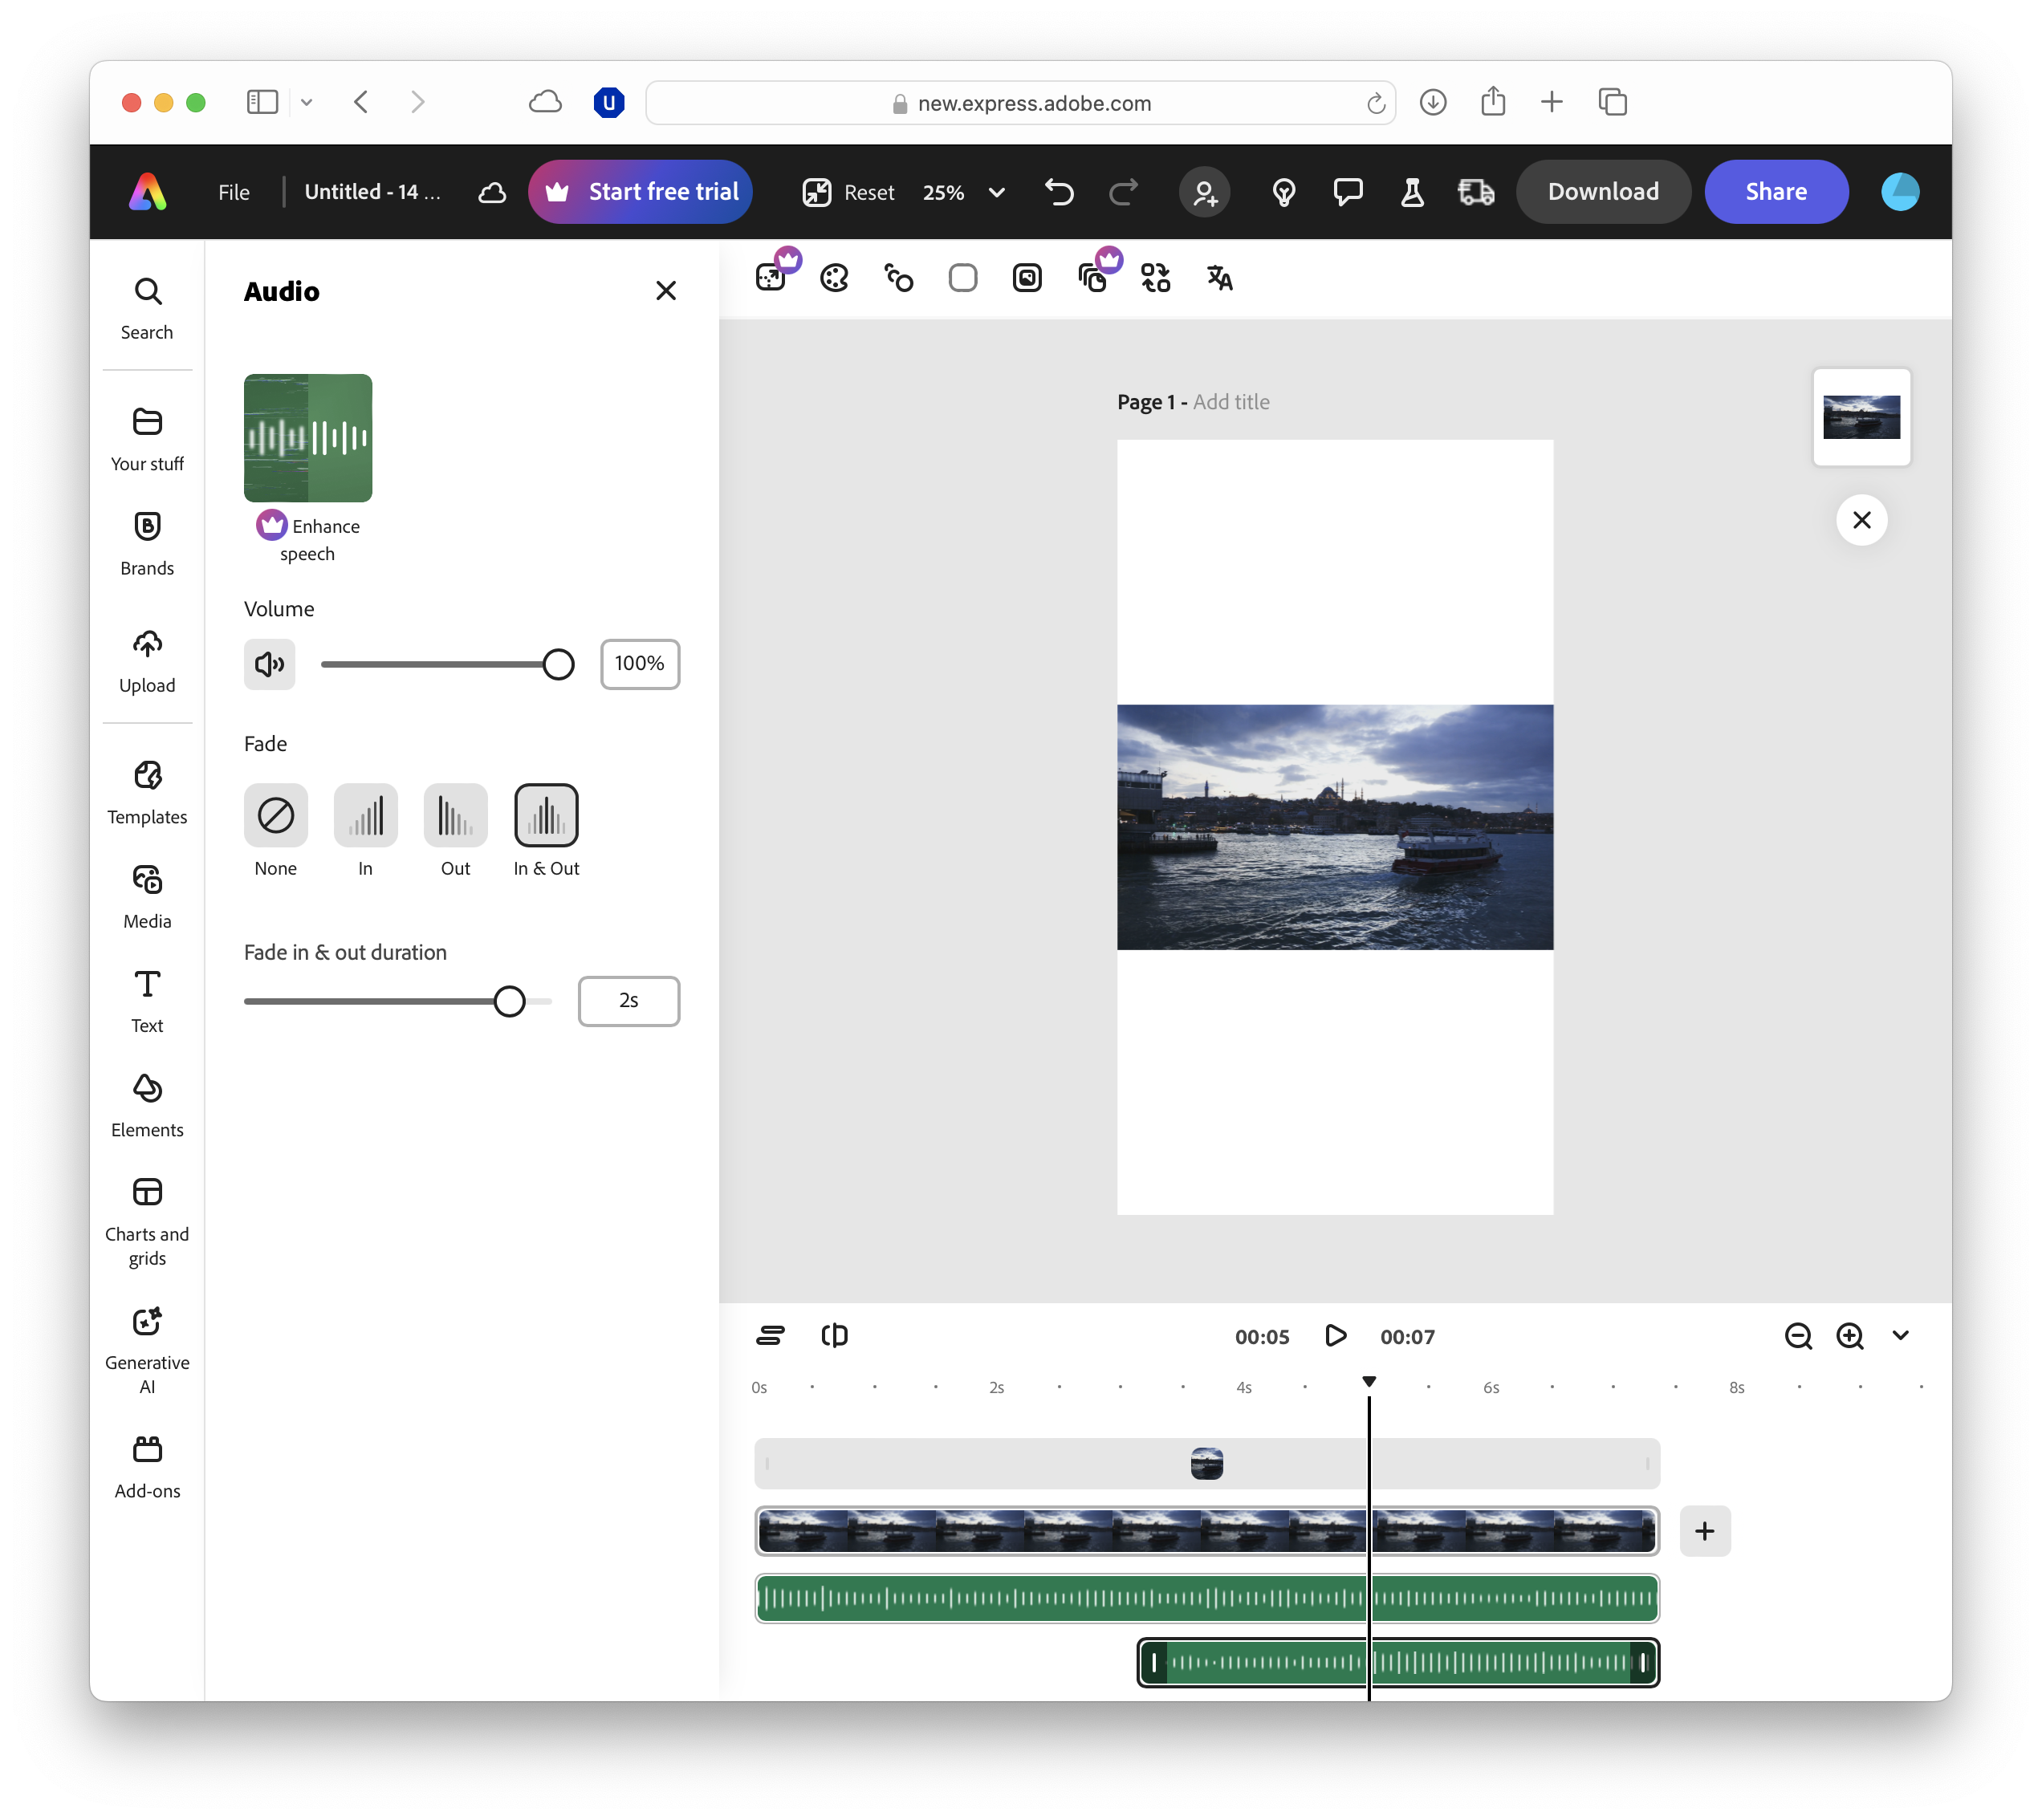Split the clip at playhead
The width and height of the screenshot is (2042, 1820).
pyautogui.click(x=834, y=1335)
